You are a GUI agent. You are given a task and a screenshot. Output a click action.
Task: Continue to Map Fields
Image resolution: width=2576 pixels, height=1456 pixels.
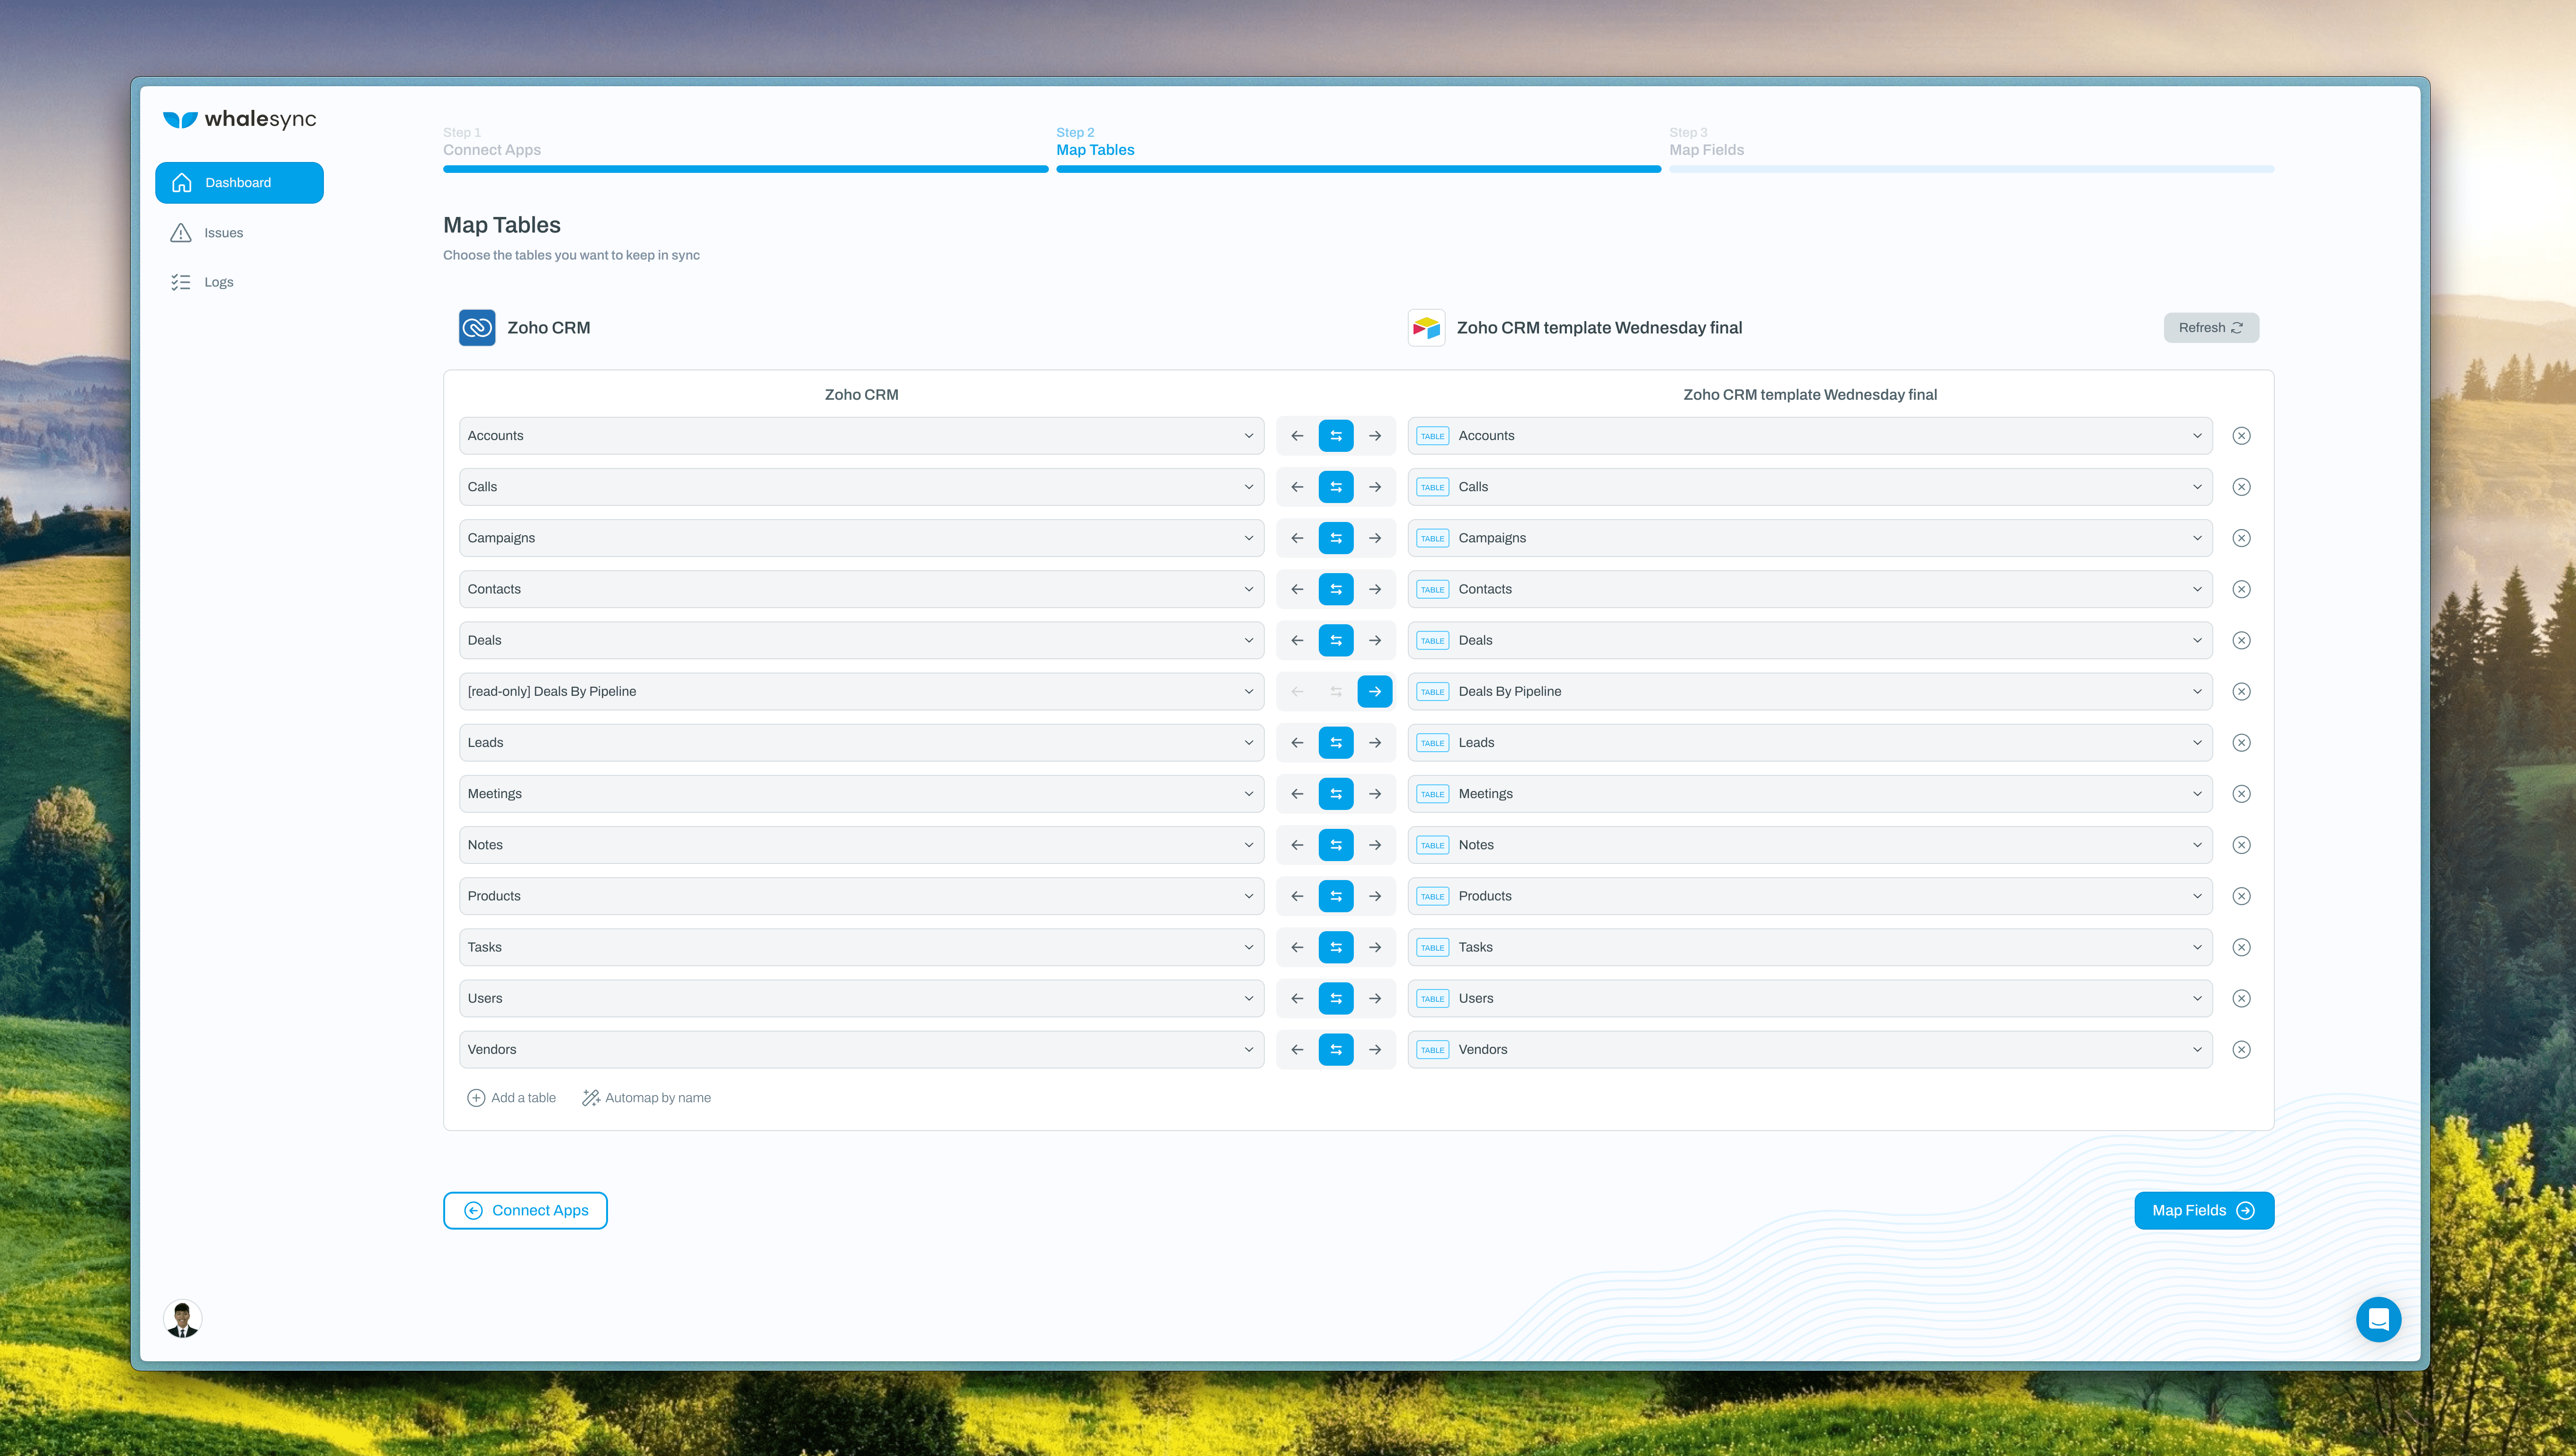[2204, 1210]
